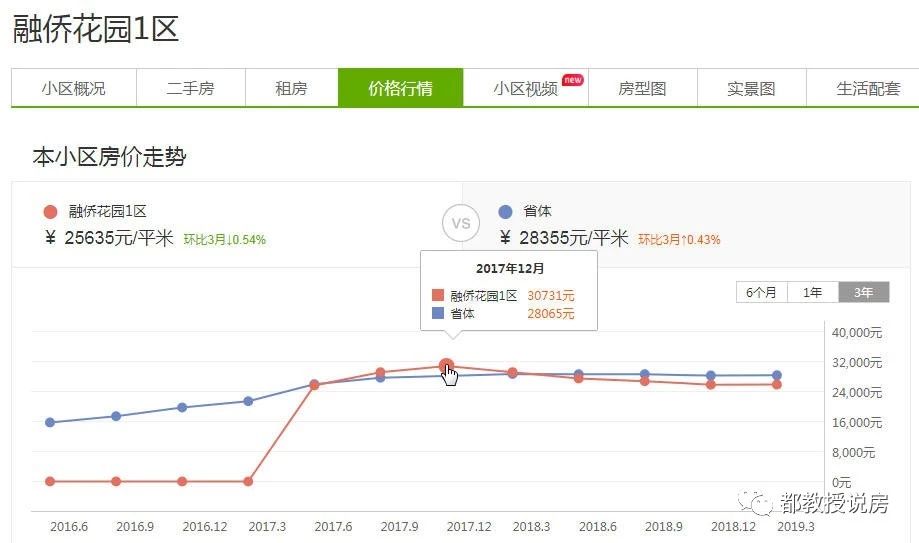Click red data point at 2016.12

[x=182, y=481]
